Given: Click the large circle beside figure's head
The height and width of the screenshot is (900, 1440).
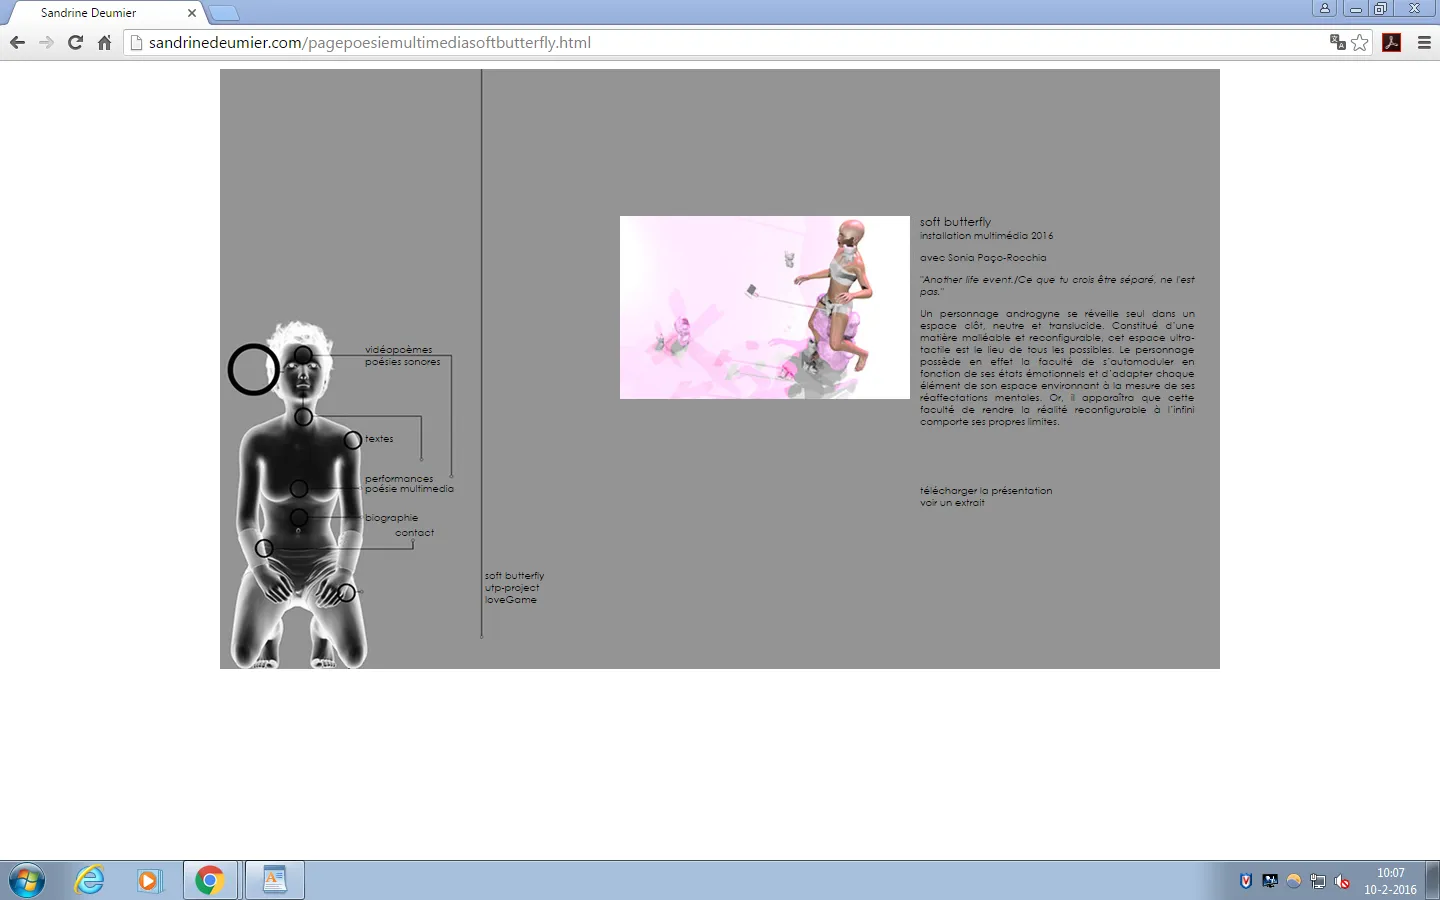Looking at the screenshot, I should (253, 370).
